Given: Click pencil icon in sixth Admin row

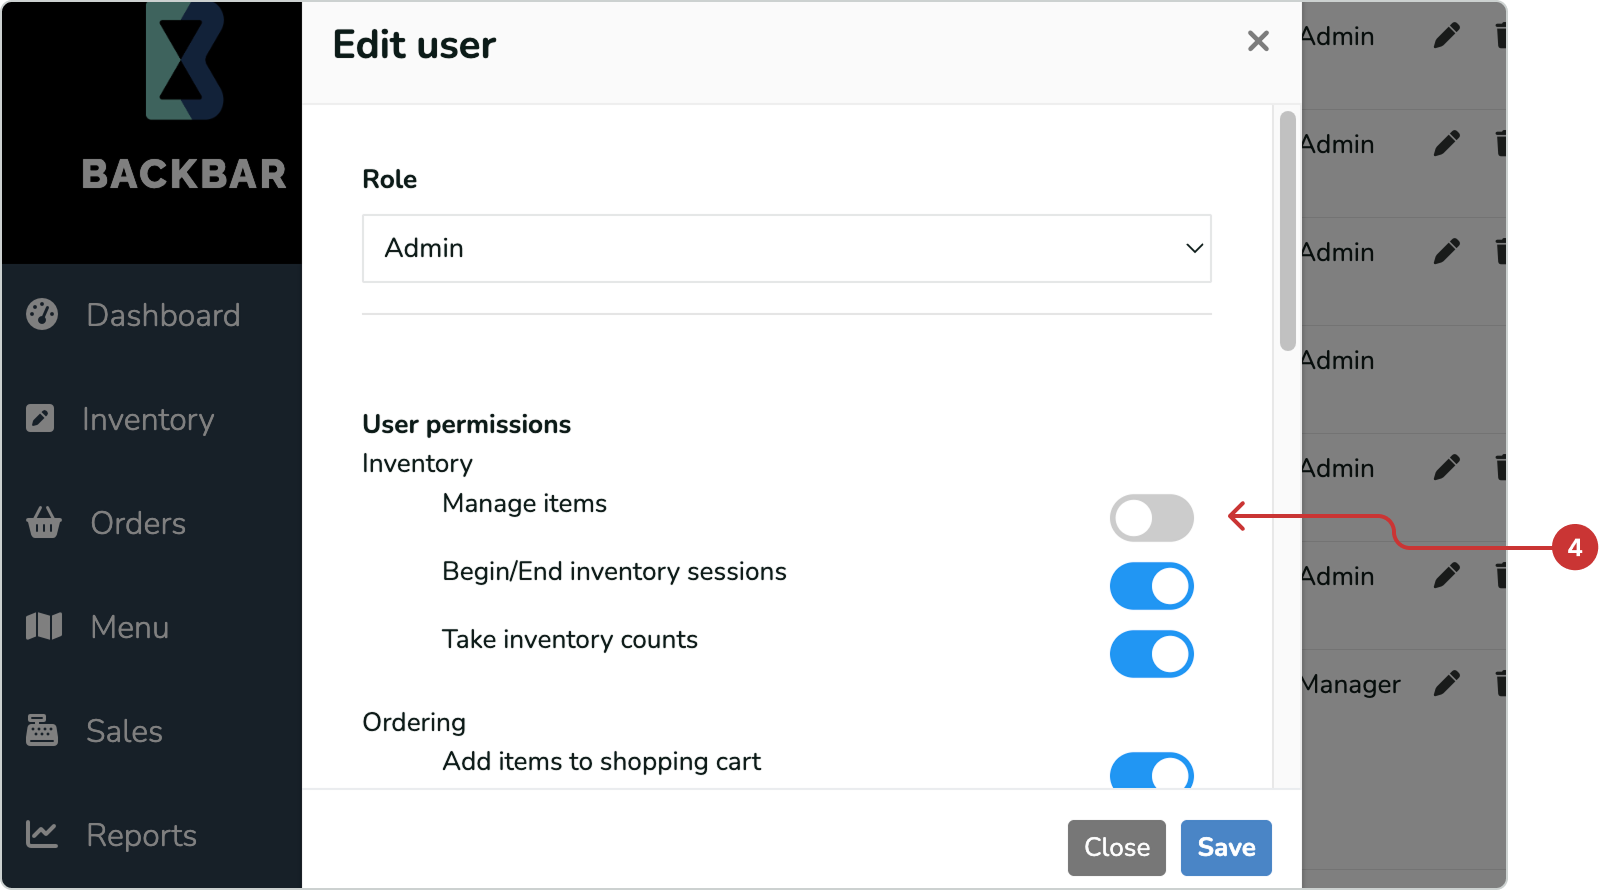Looking at the screenshot, I should 1447,575.
